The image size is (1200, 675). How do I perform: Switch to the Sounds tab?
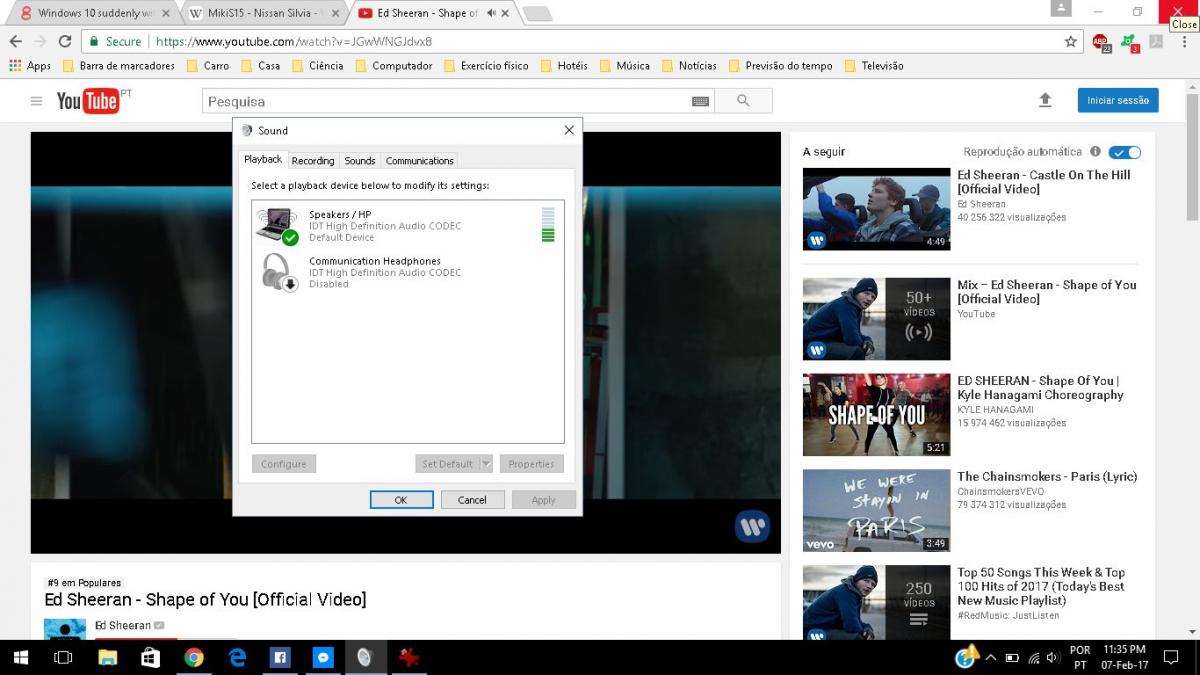pyautogui.click(x=360, y=160)
